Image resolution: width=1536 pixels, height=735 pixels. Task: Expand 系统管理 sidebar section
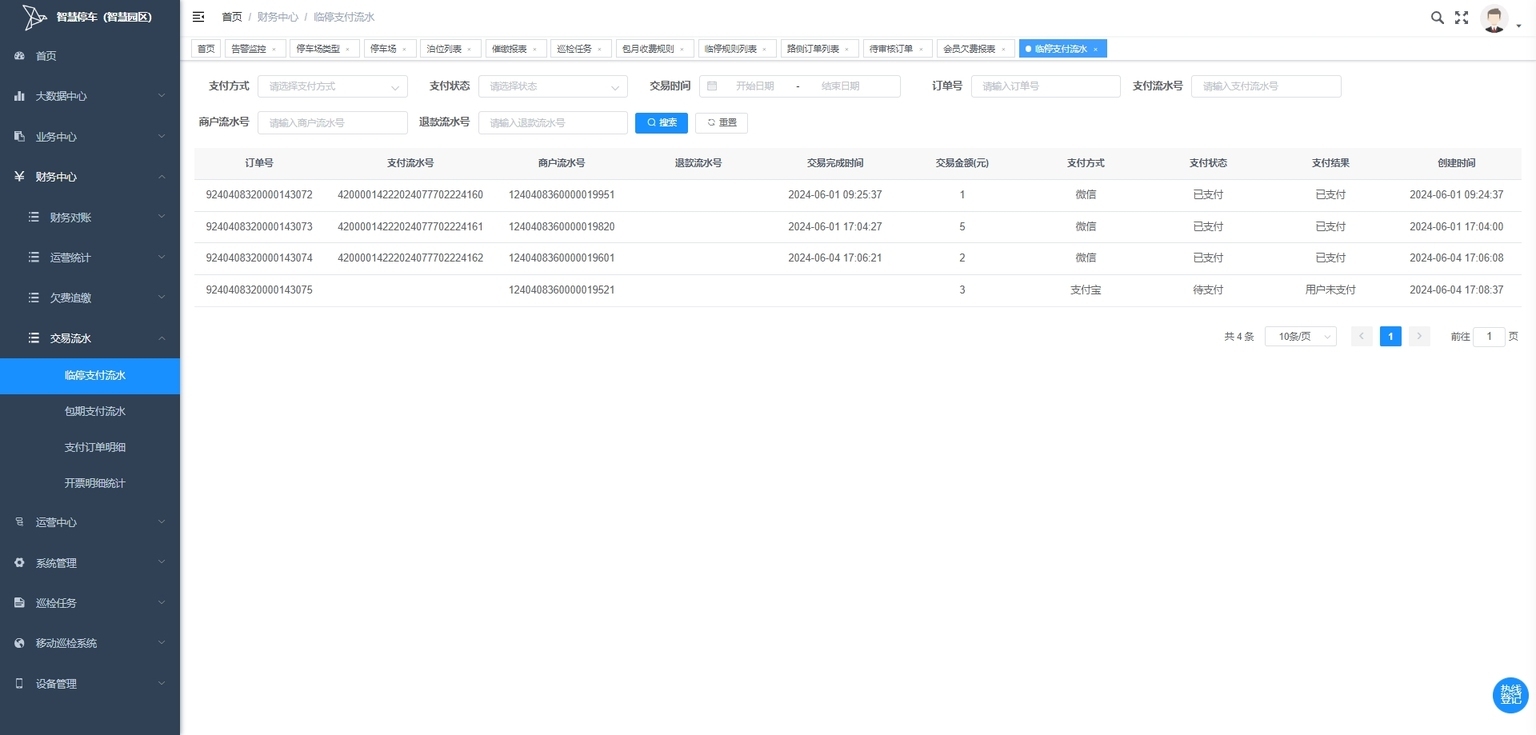(90, 563)
